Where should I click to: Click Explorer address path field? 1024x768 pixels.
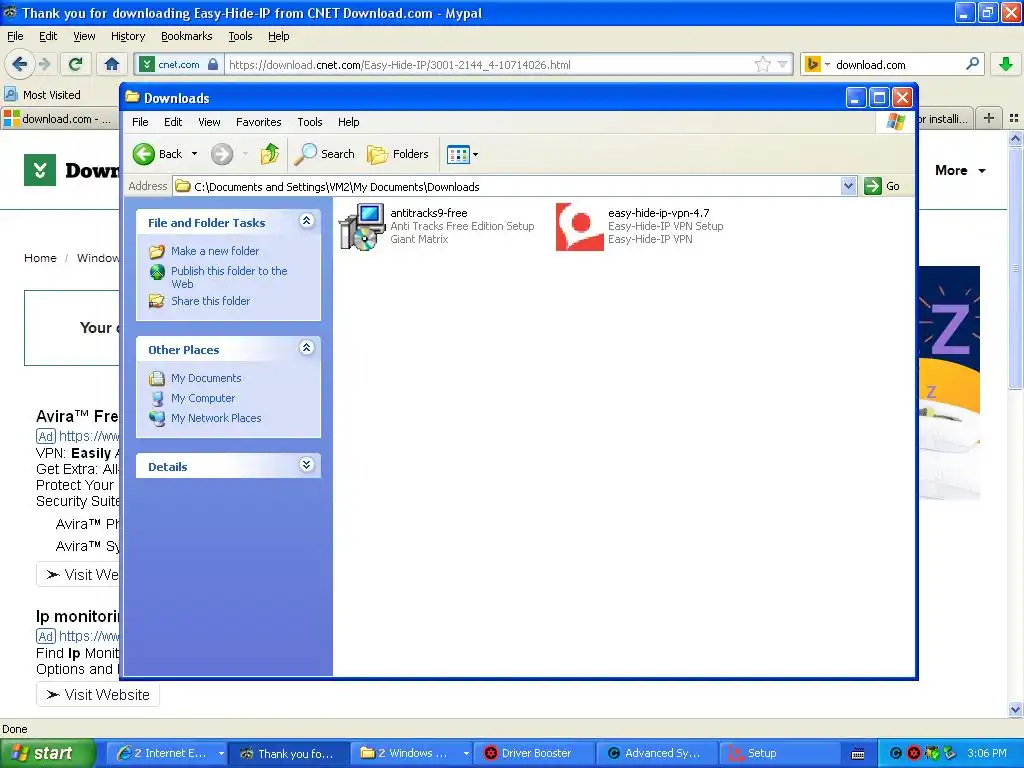[507, 186]
